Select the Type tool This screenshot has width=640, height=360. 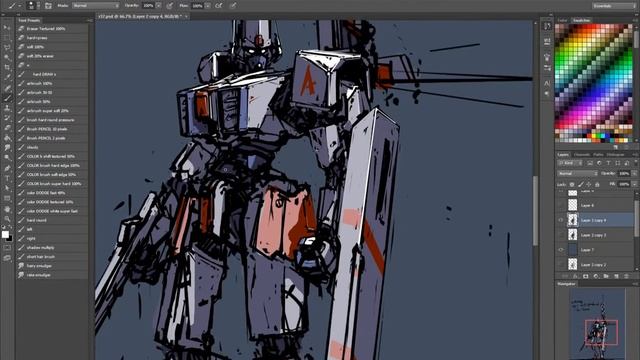click(x=7, y=178)
